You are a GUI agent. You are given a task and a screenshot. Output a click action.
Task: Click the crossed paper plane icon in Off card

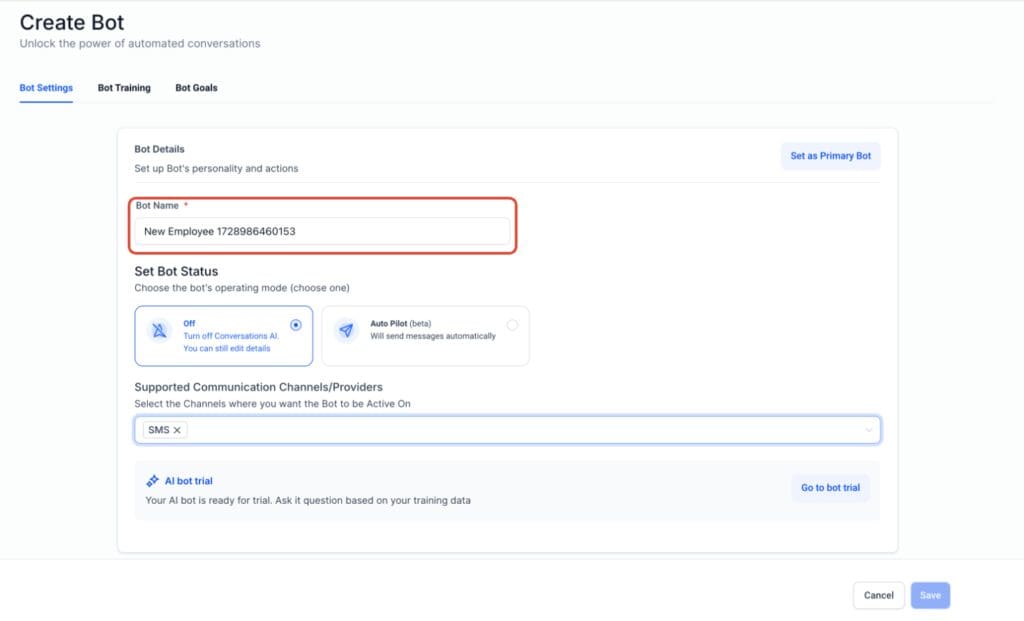click(x=160, y=329)
